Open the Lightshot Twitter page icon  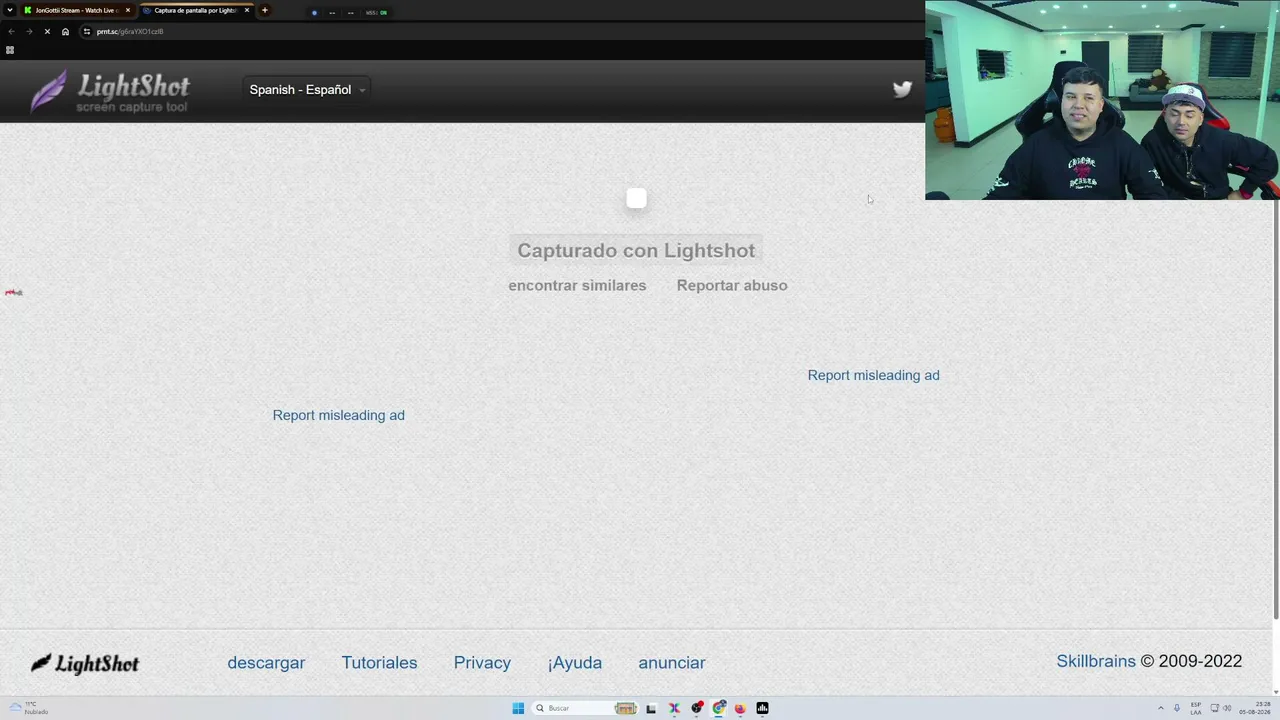tap(902, 90)
